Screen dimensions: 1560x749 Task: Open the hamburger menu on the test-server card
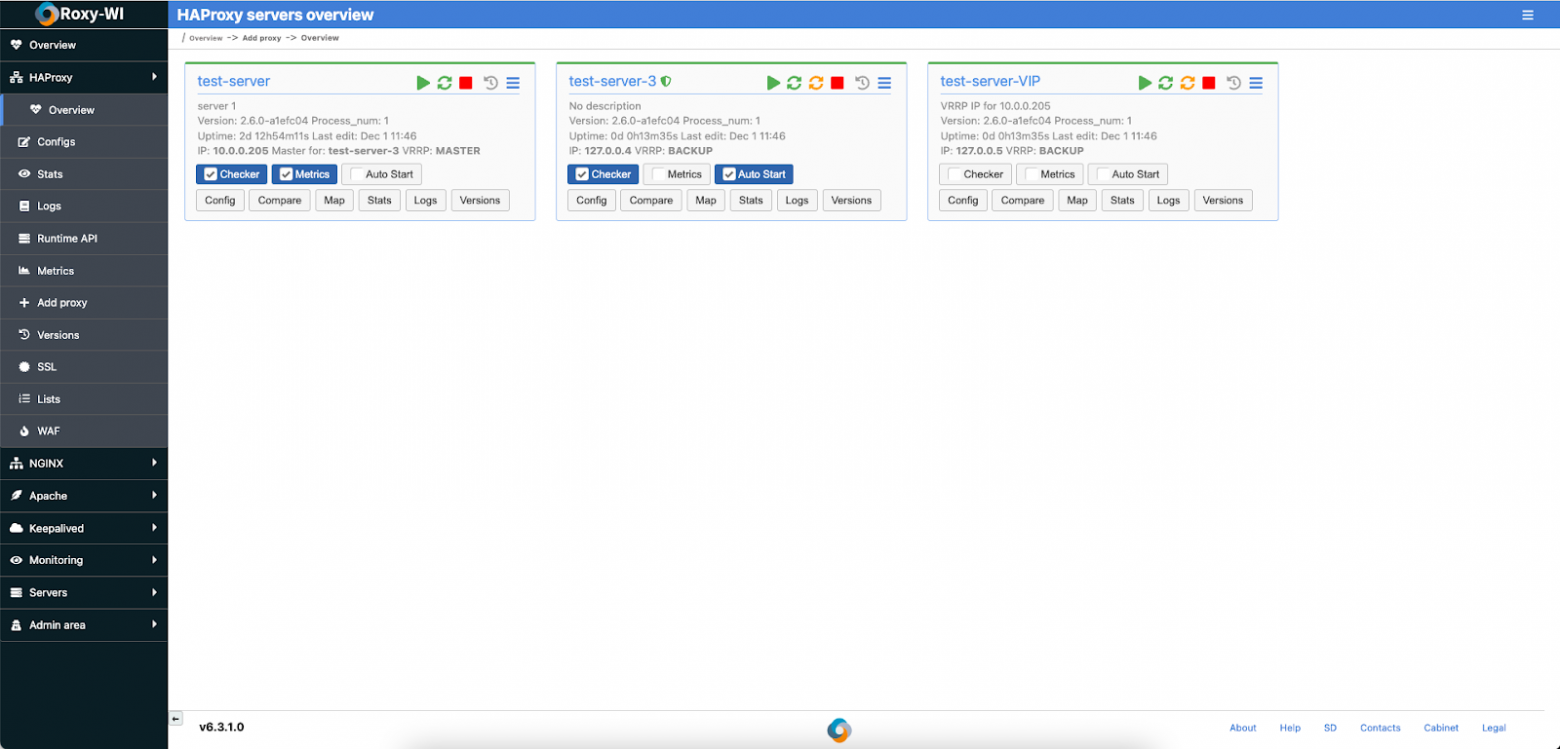pyautogui.click(x=513, y=83)
